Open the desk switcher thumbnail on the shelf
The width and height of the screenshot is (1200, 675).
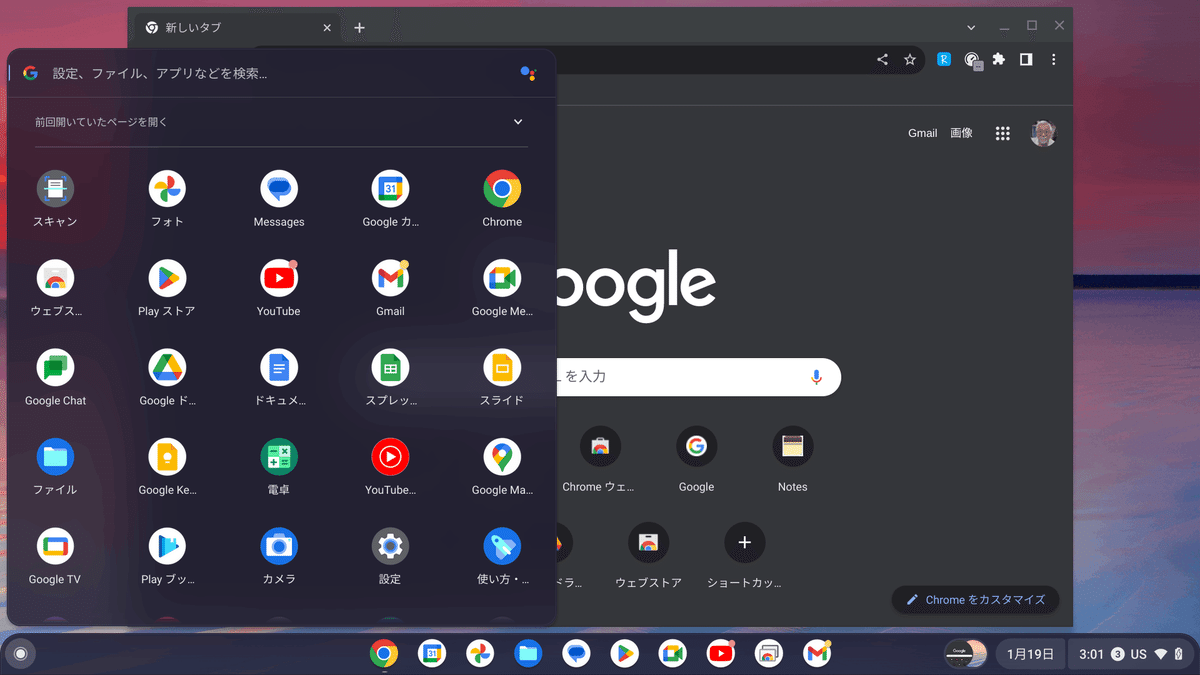click(x=966, y=654)
